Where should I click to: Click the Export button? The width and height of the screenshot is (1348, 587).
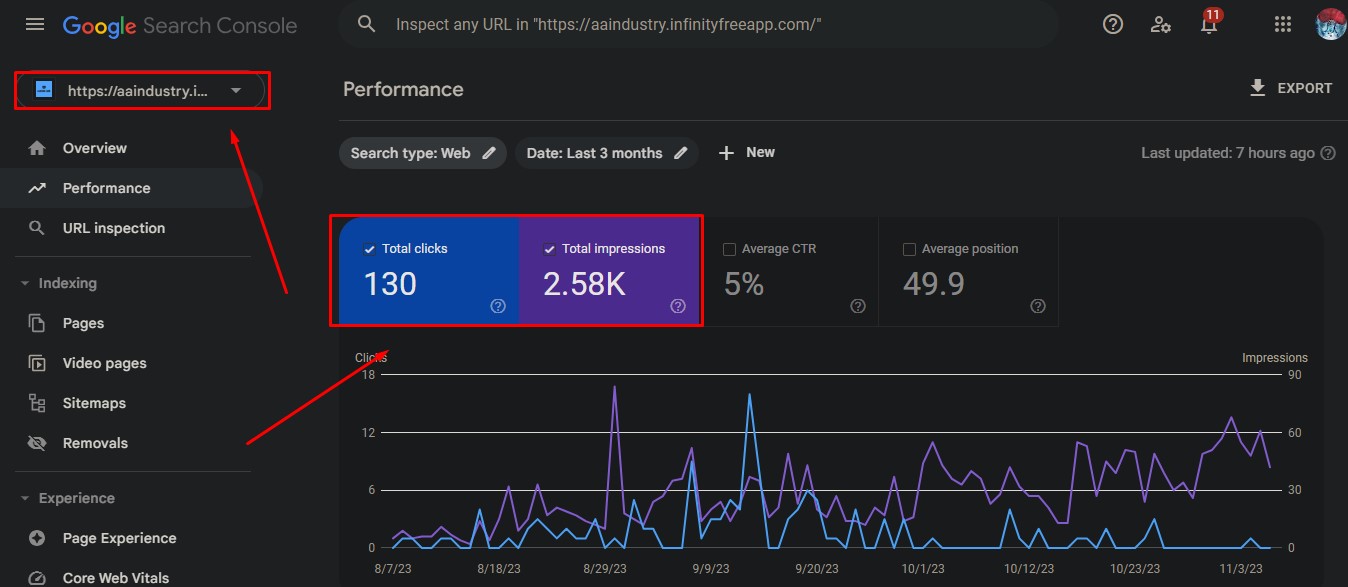point(1290,89)
